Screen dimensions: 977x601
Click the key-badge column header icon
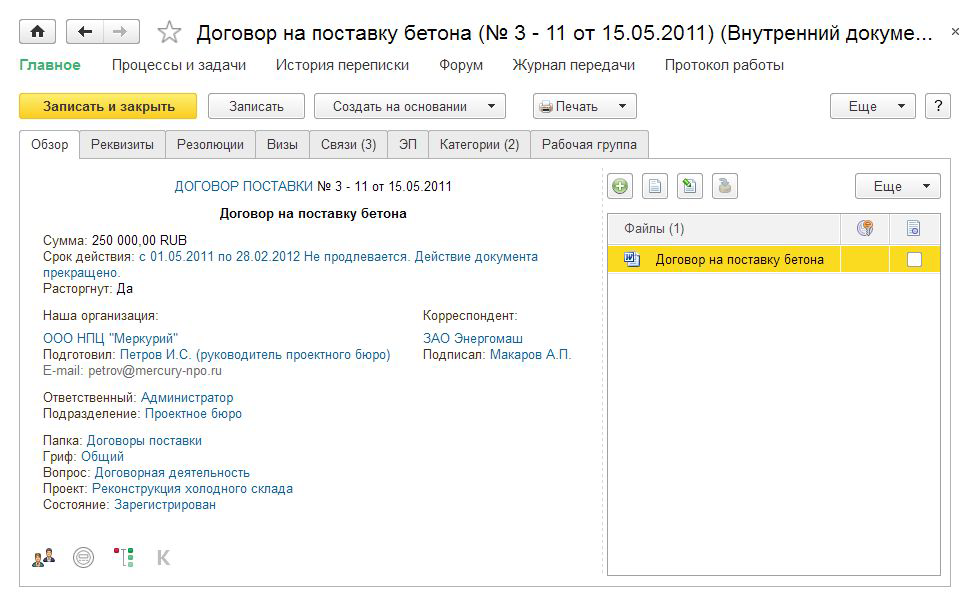pyautogui.click(x=865, y=229)
